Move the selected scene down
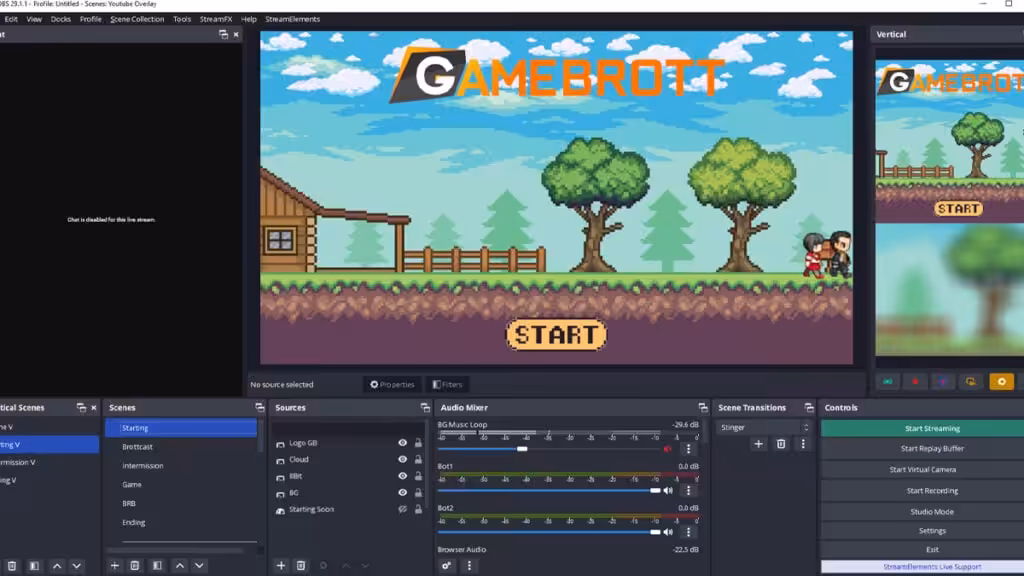 (199, 566)
